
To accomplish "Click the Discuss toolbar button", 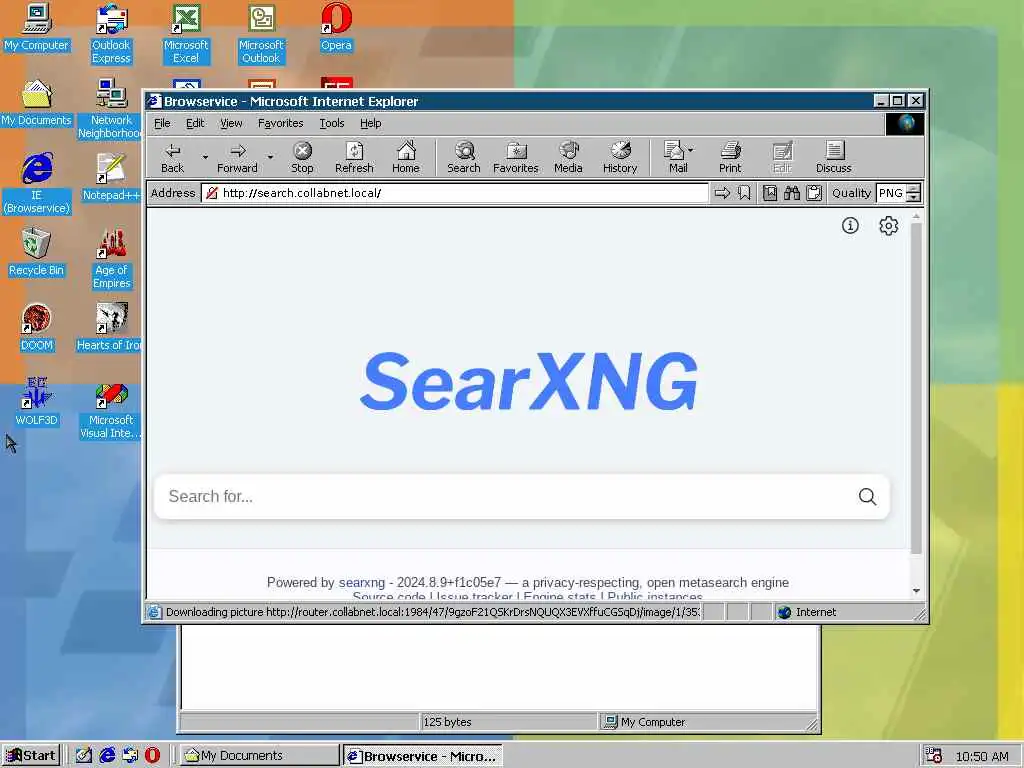I will pyautogui.click(x=834, y=157).
